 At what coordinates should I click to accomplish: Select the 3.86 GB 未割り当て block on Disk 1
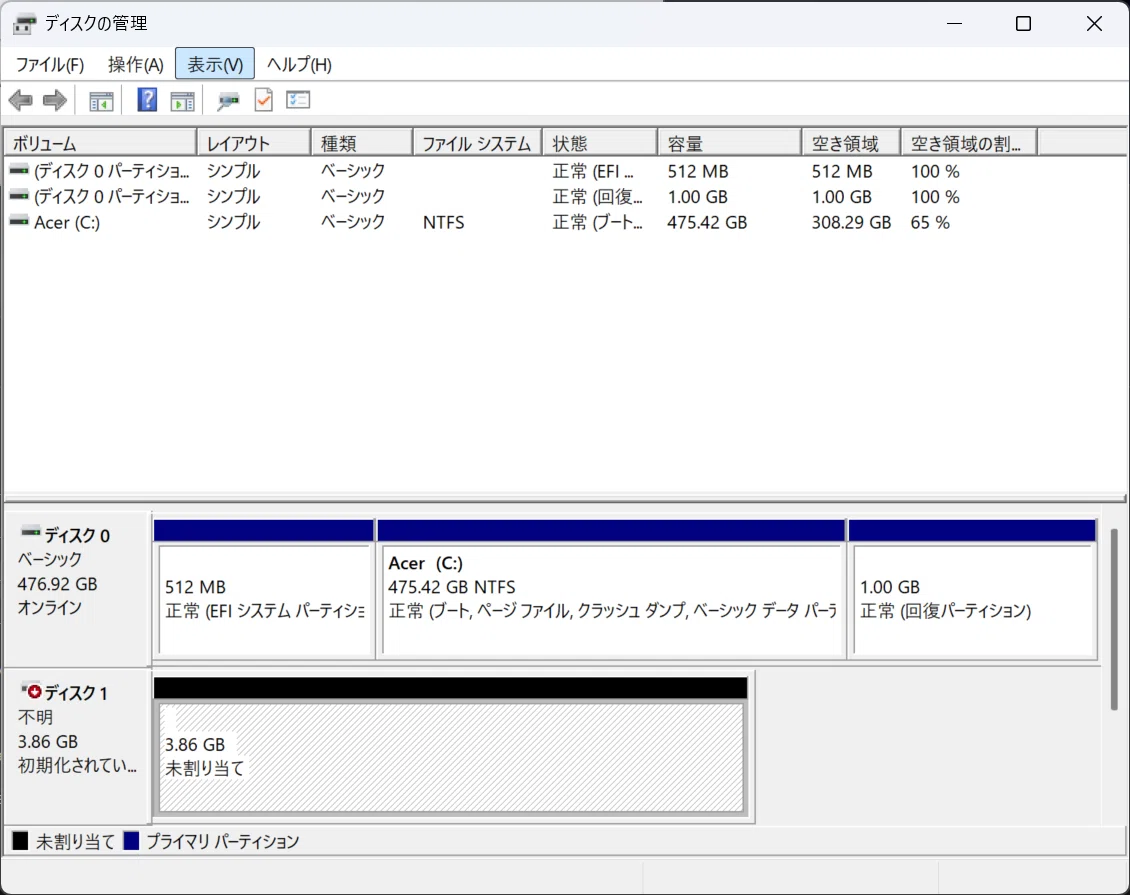pyautogui.click(x=451, y=757)
